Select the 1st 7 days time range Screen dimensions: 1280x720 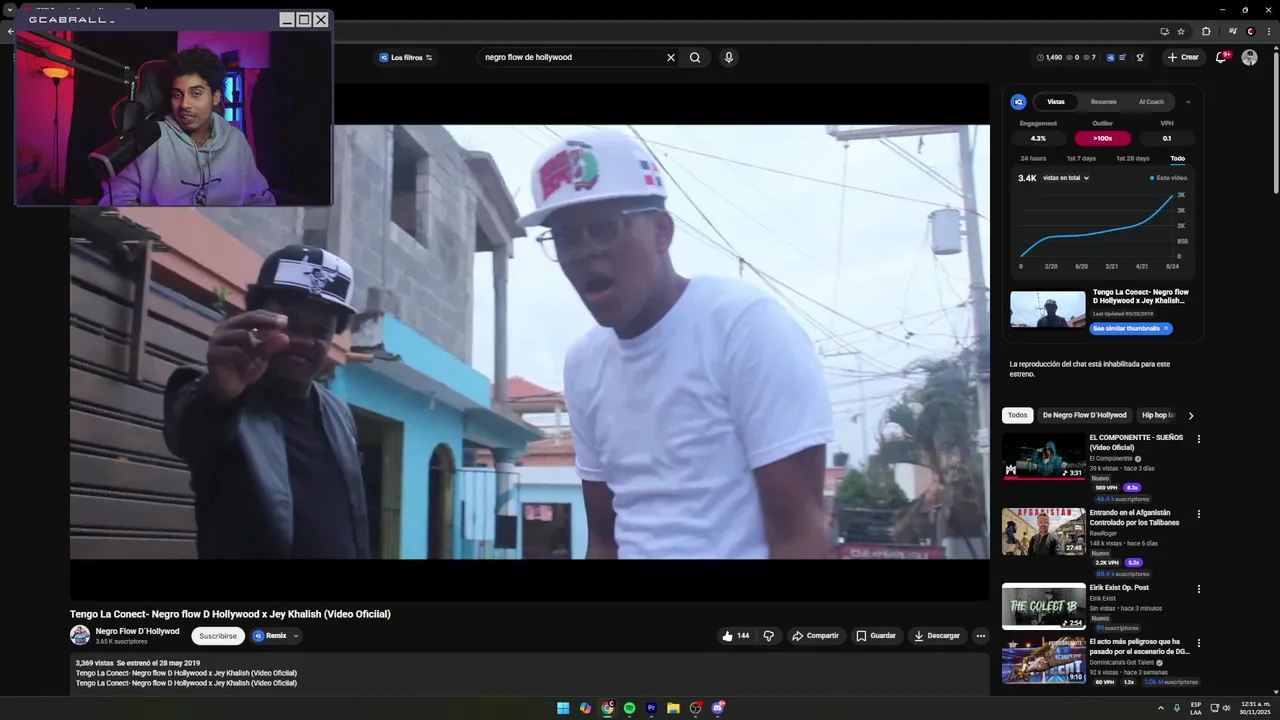pos(1081,158)
